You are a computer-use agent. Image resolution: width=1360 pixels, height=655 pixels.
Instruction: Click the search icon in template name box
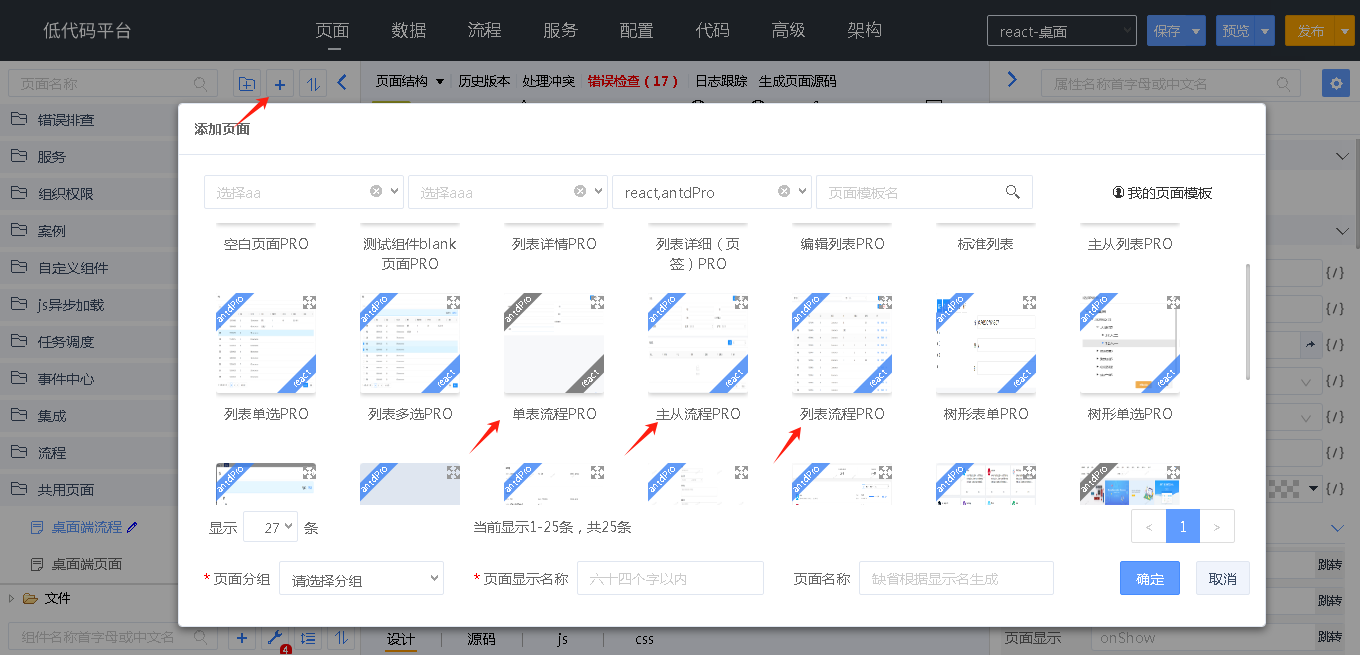(1012, 192)
